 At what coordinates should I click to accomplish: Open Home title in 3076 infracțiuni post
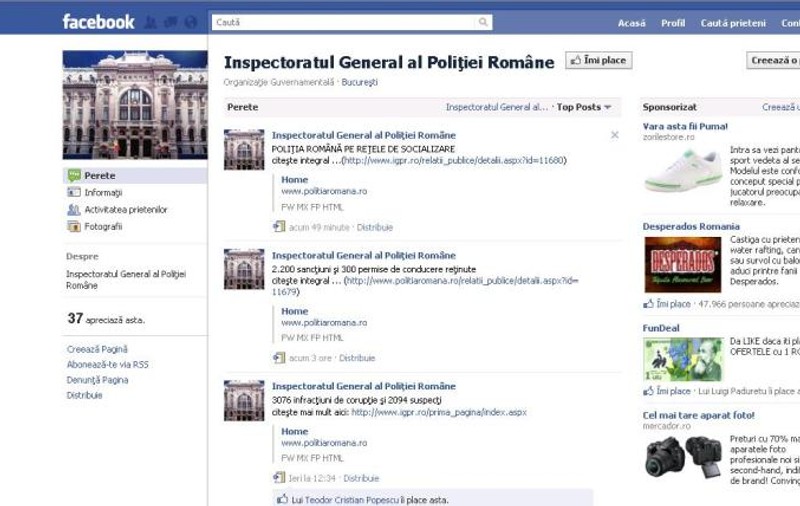(x=294, y=432)
